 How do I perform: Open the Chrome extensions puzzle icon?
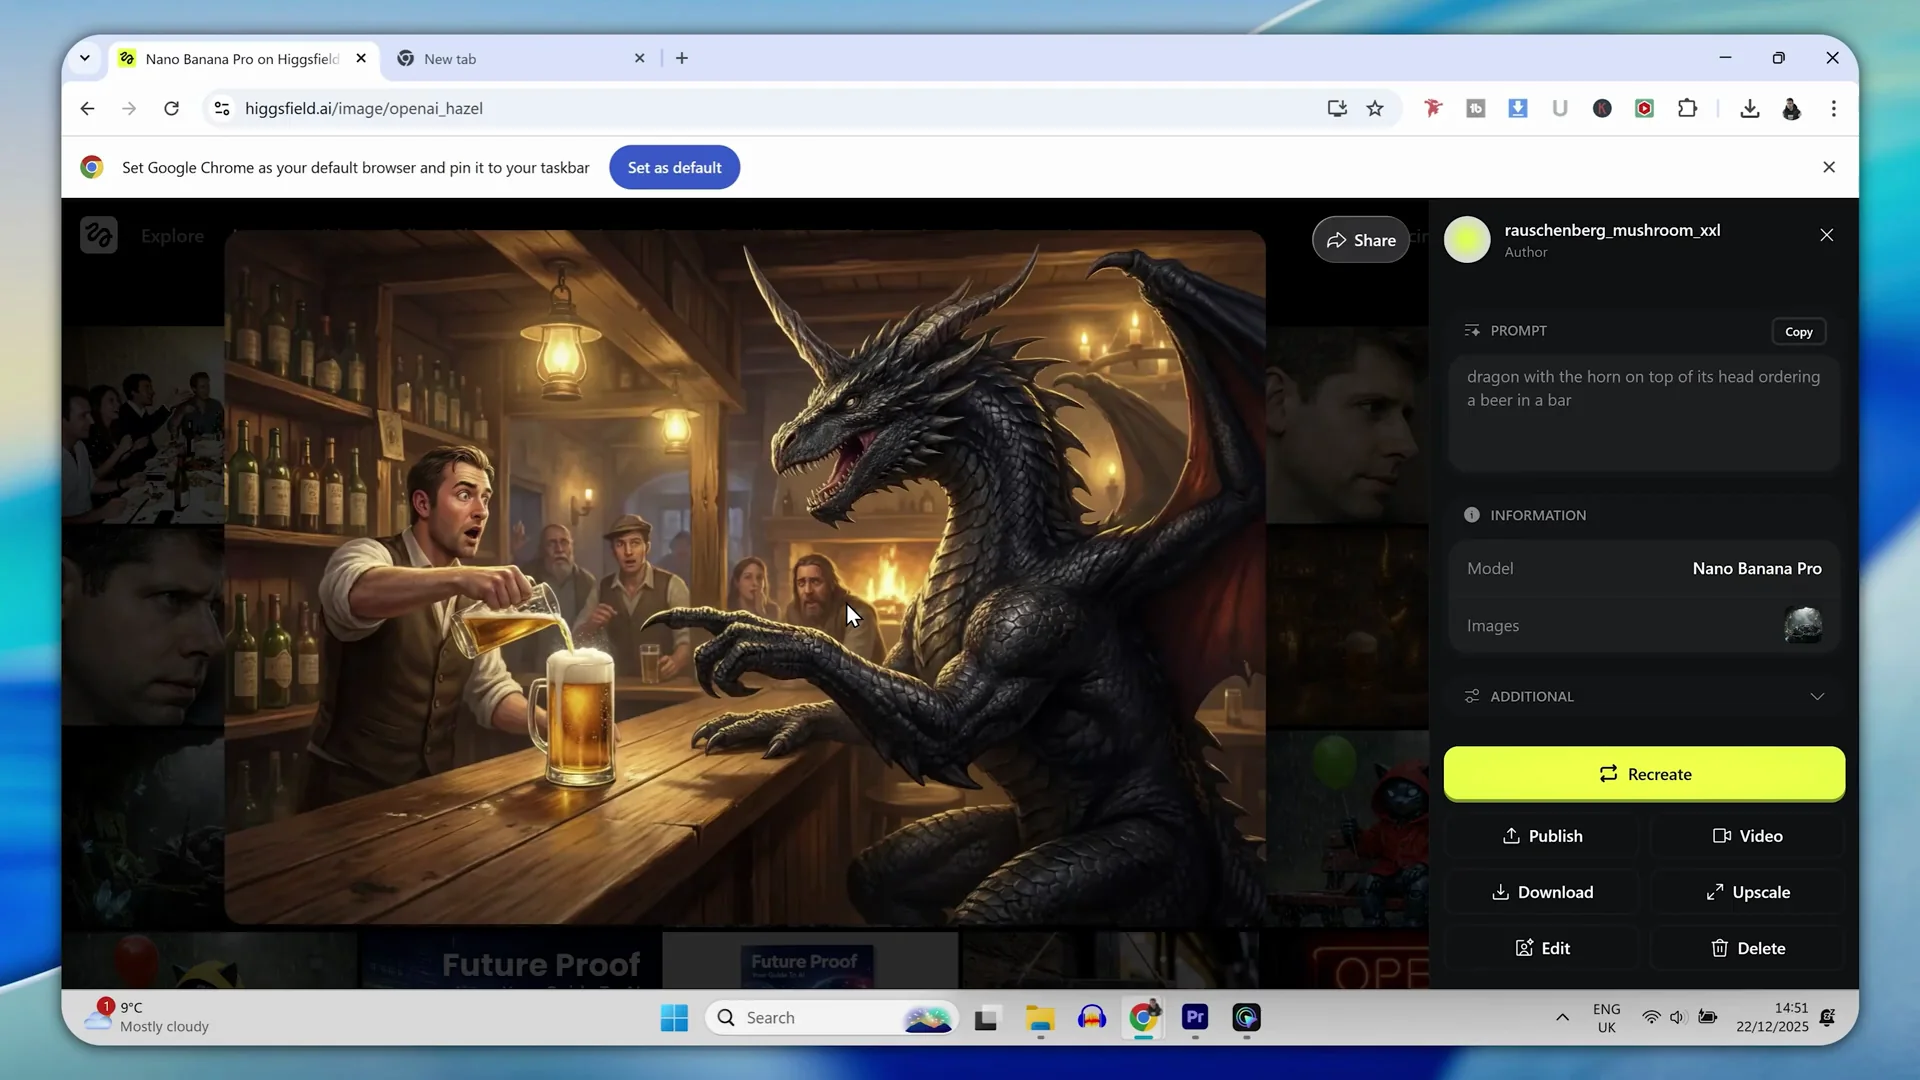click(1687, 109)
